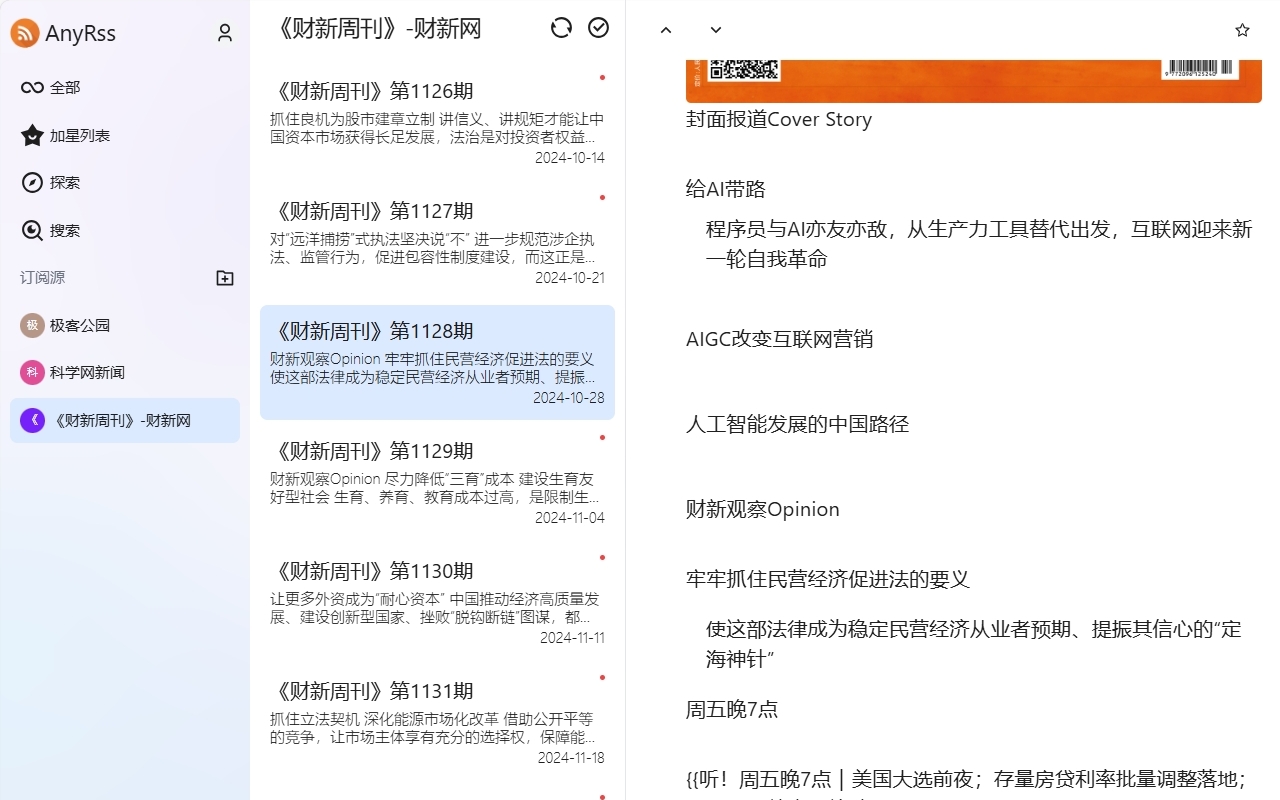The image size is (1280, 800).
Task: Click the star icon beside 加星列表
Action: pos(32,135)
